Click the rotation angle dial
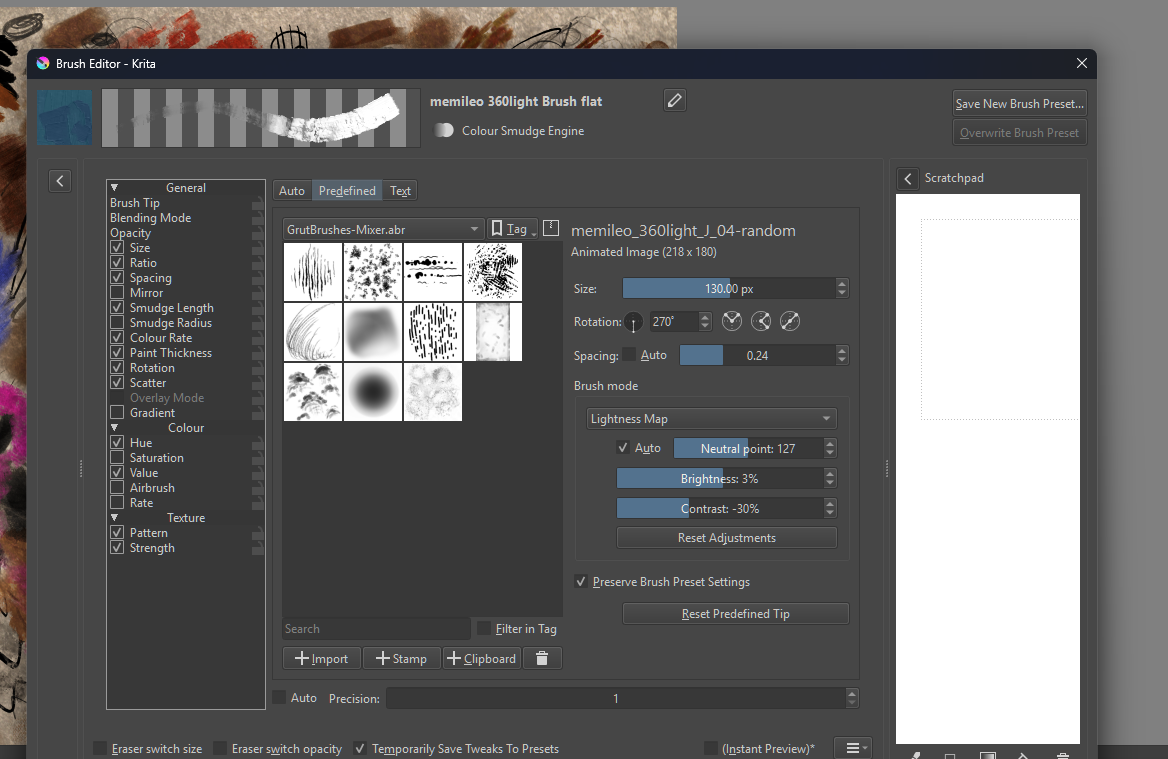This screenshot has height=759, width=1168. tap(634, 322)
